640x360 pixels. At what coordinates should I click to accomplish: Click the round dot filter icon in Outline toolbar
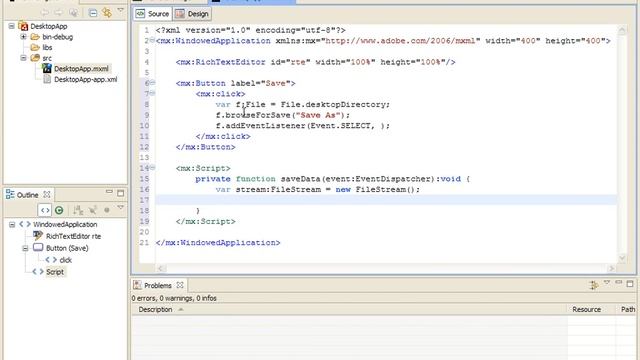point(107,210)
